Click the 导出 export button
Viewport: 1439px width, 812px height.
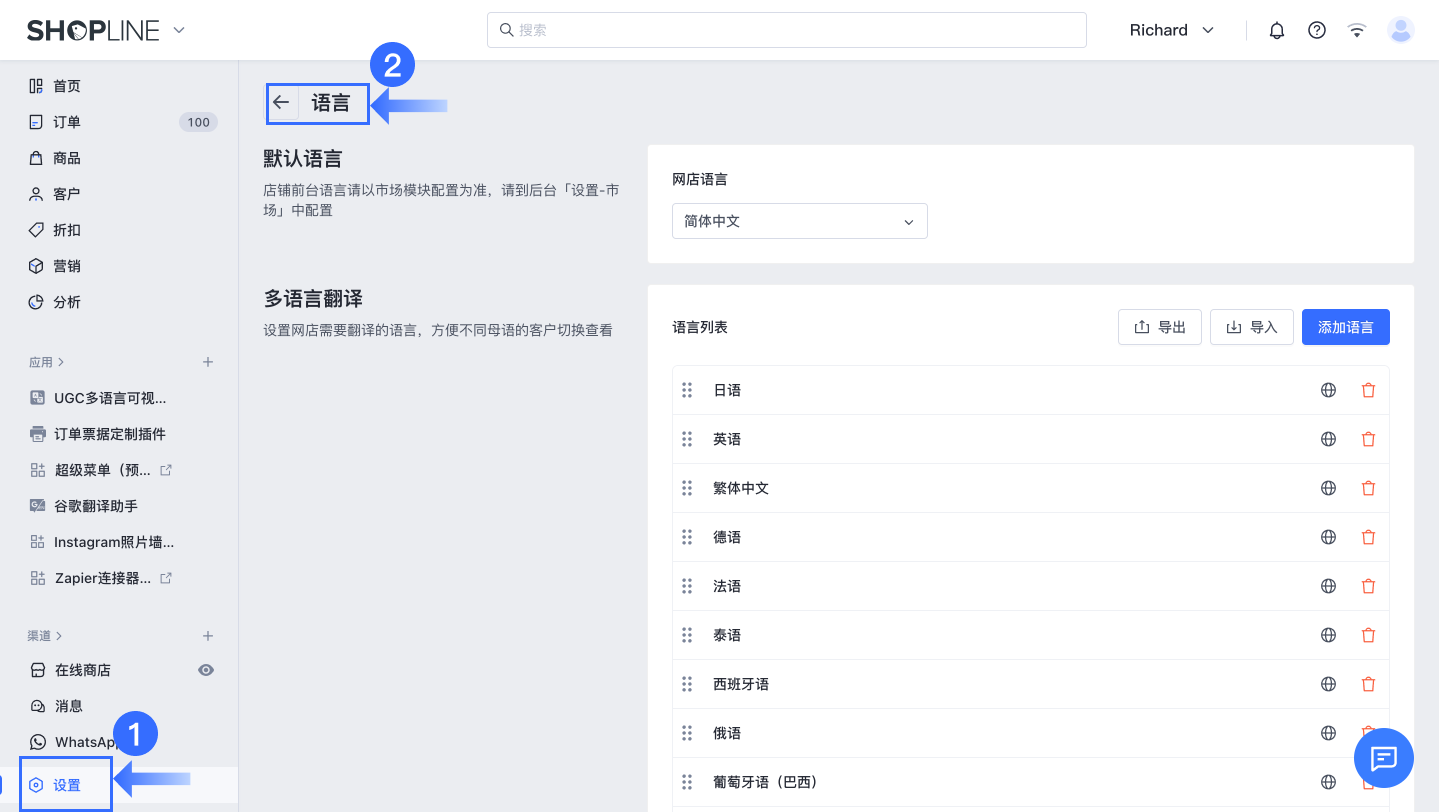tap(1159, 327)
